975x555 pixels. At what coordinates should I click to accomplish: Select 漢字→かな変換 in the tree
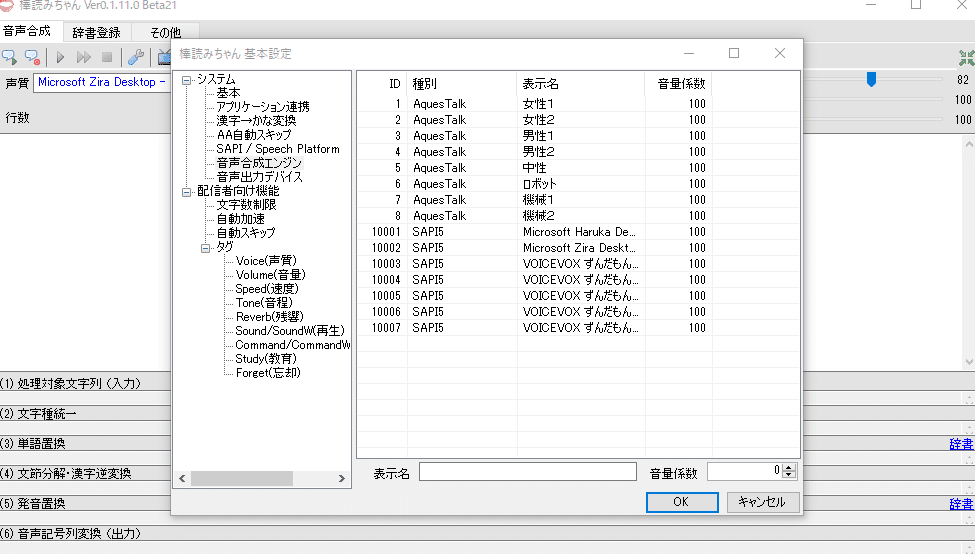(x=256, y=121)
